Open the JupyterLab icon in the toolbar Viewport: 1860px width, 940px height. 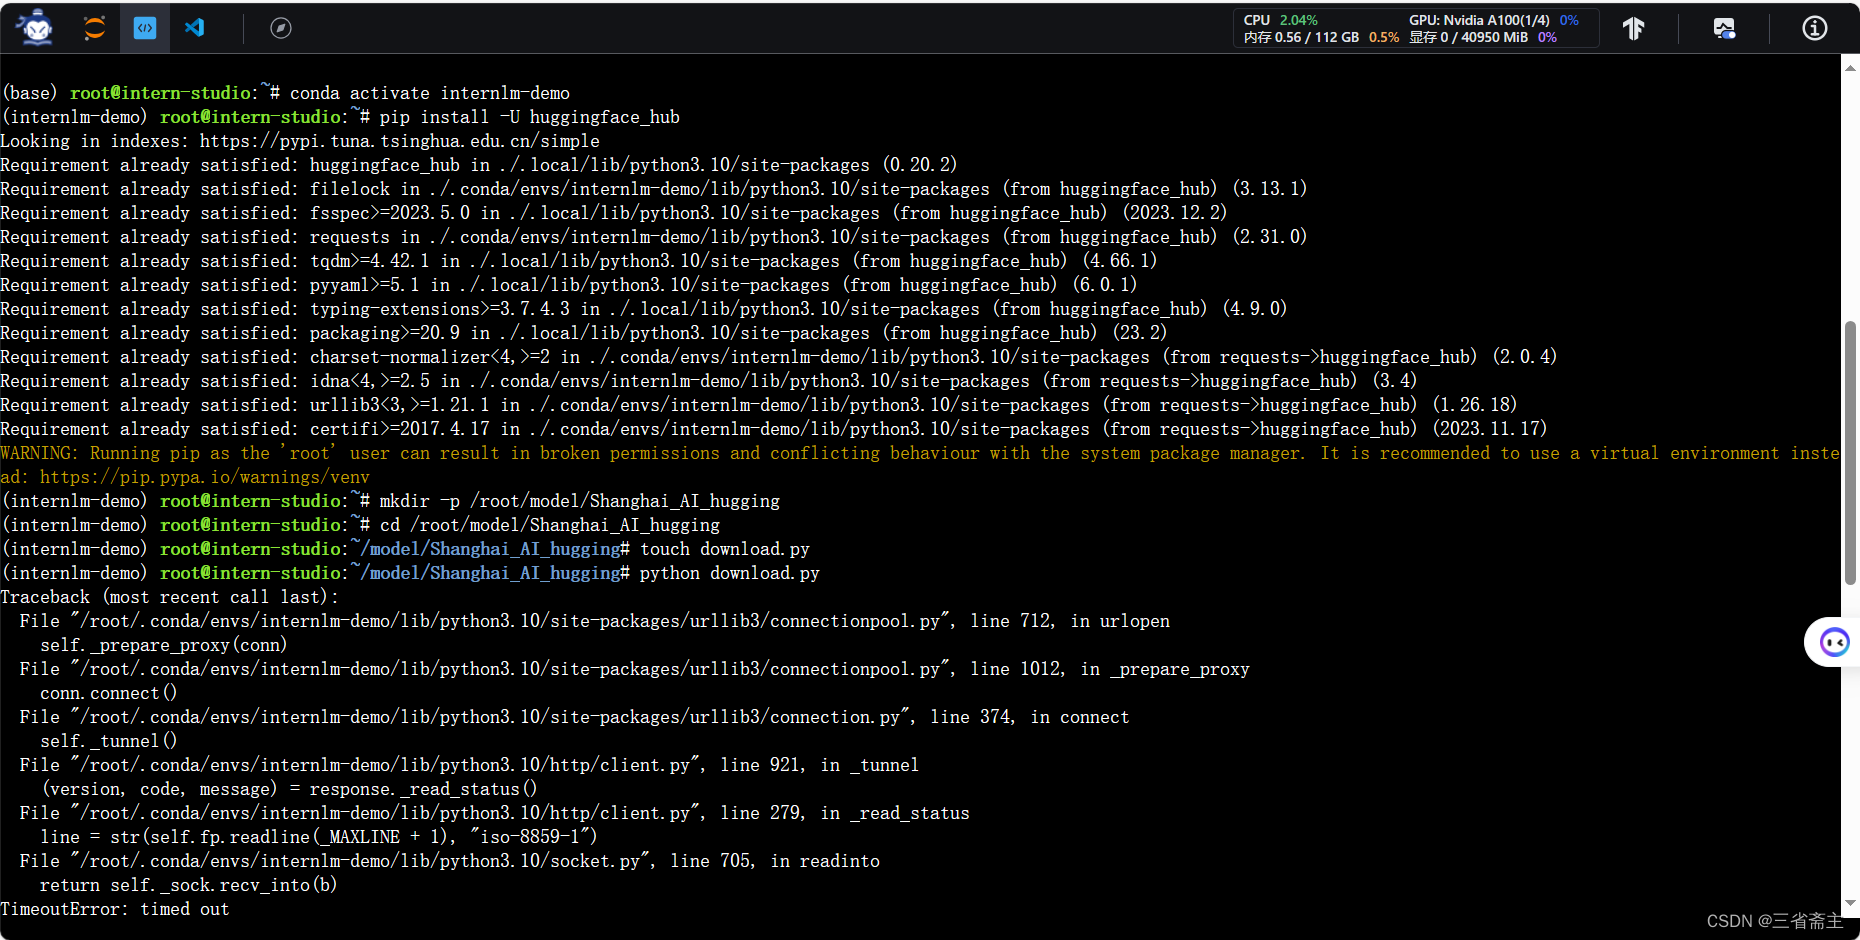point(94,28)
